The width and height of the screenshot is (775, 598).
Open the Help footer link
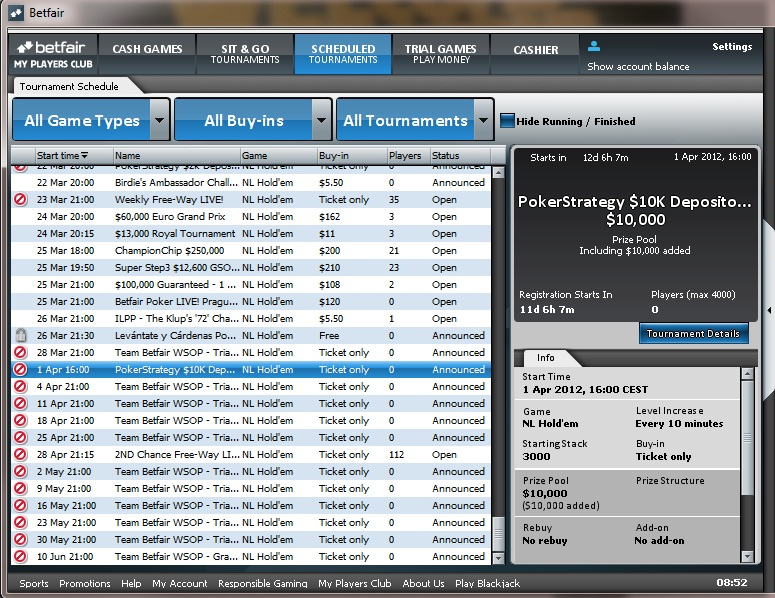pos(131,584)
